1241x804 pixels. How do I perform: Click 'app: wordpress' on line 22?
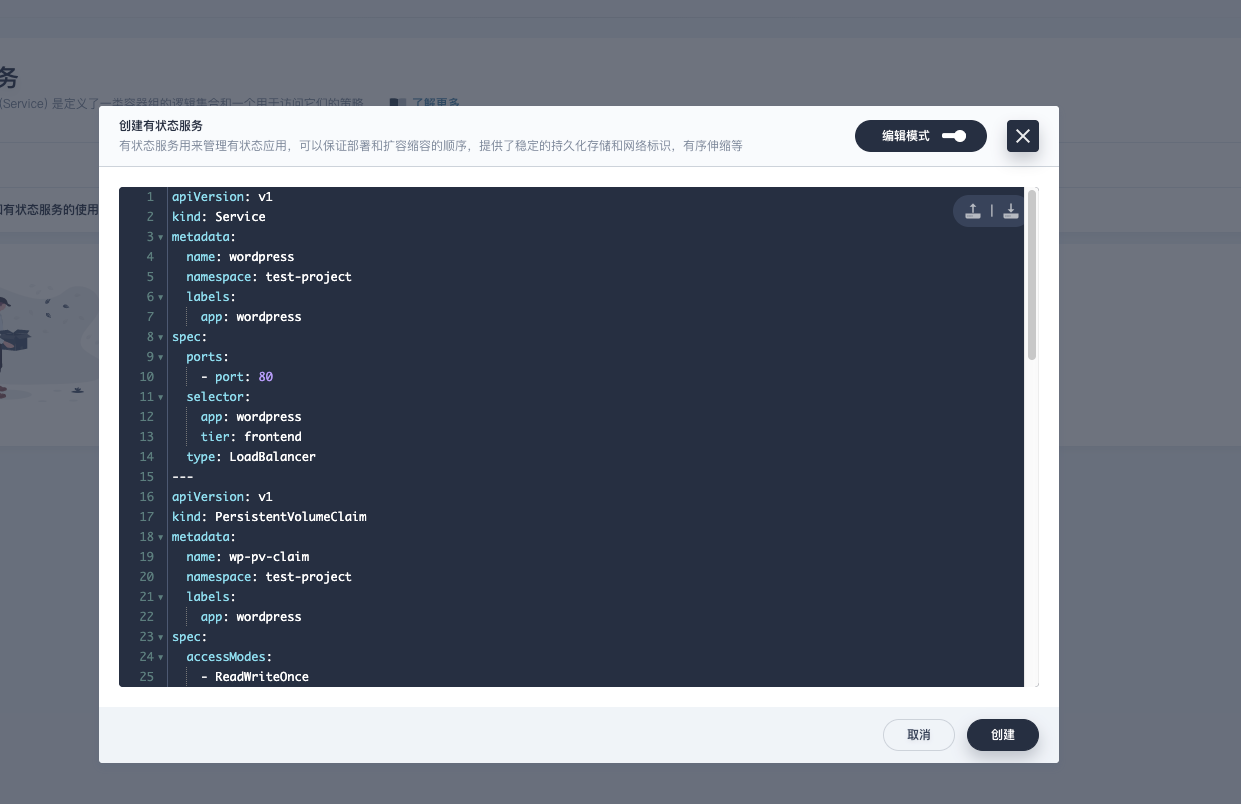(251, 617)
